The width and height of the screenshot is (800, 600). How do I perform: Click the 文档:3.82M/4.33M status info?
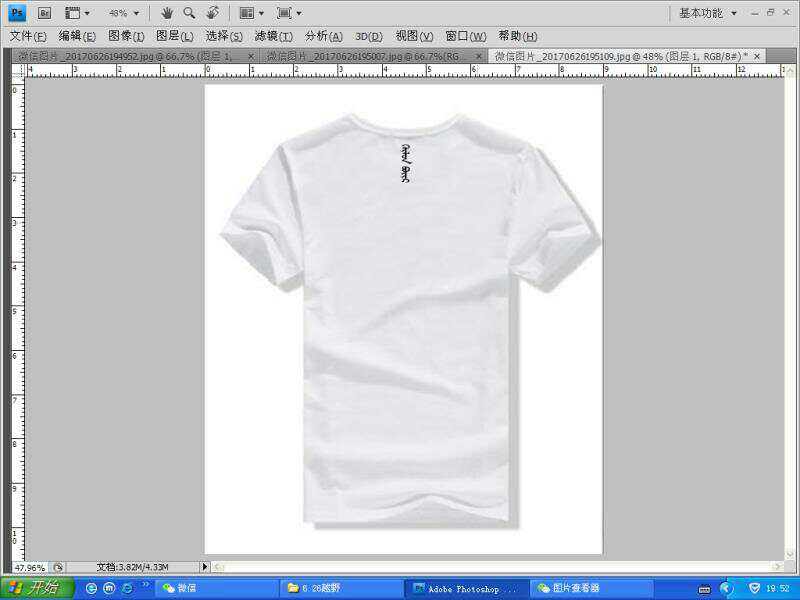pos(133,567)
